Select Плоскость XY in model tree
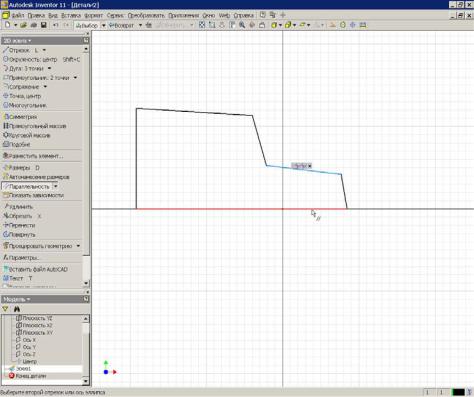This screenshot has height=397, width=474. 34,333
